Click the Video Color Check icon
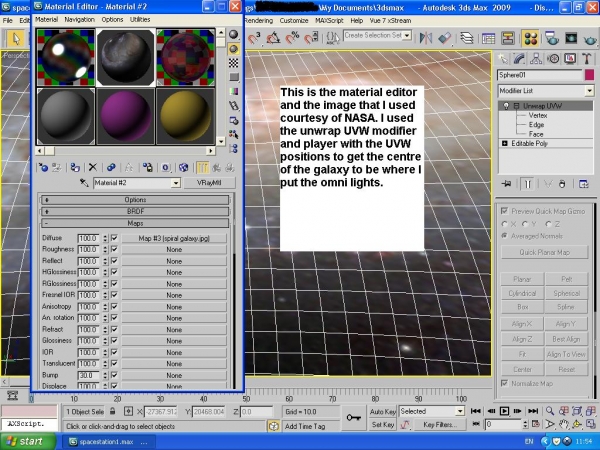The image size is (600, 450). pyautogui.click(x=233, y=91)
